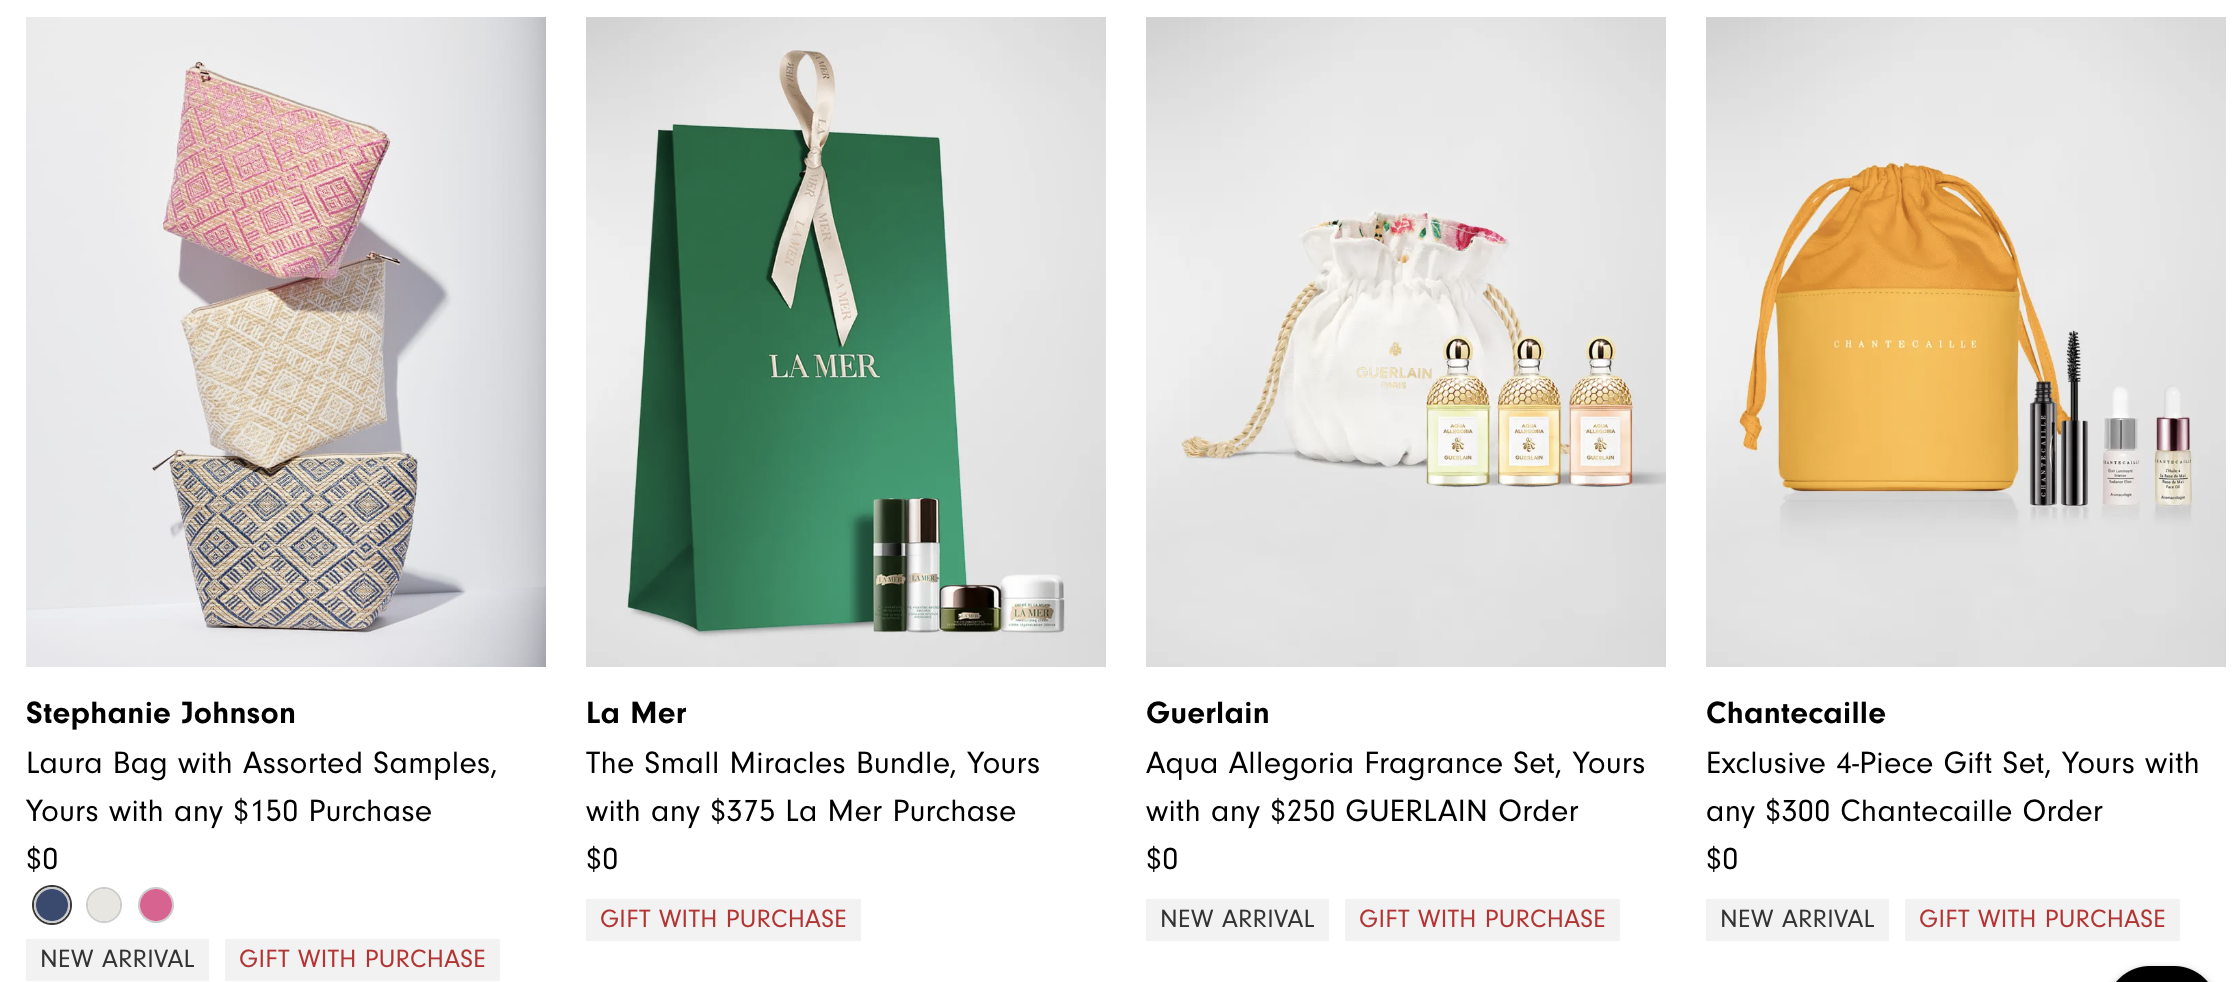The image size is (2240, 982).
Task: Click New Arrival tag under Guerlain
Action: tap(1237, 919)
